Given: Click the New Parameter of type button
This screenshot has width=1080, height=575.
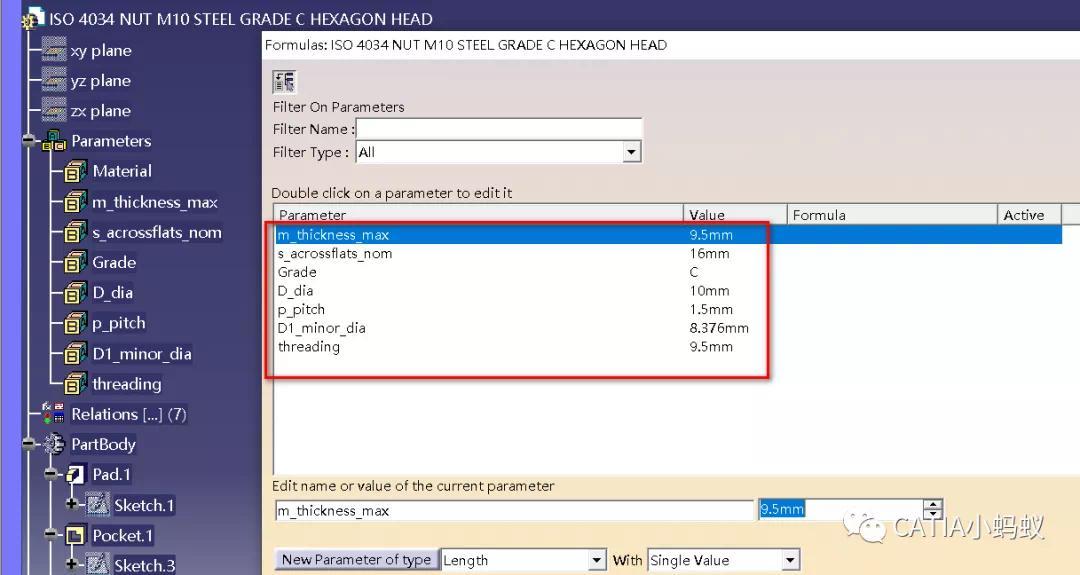Looking at the screenshot, I should 356,560.
